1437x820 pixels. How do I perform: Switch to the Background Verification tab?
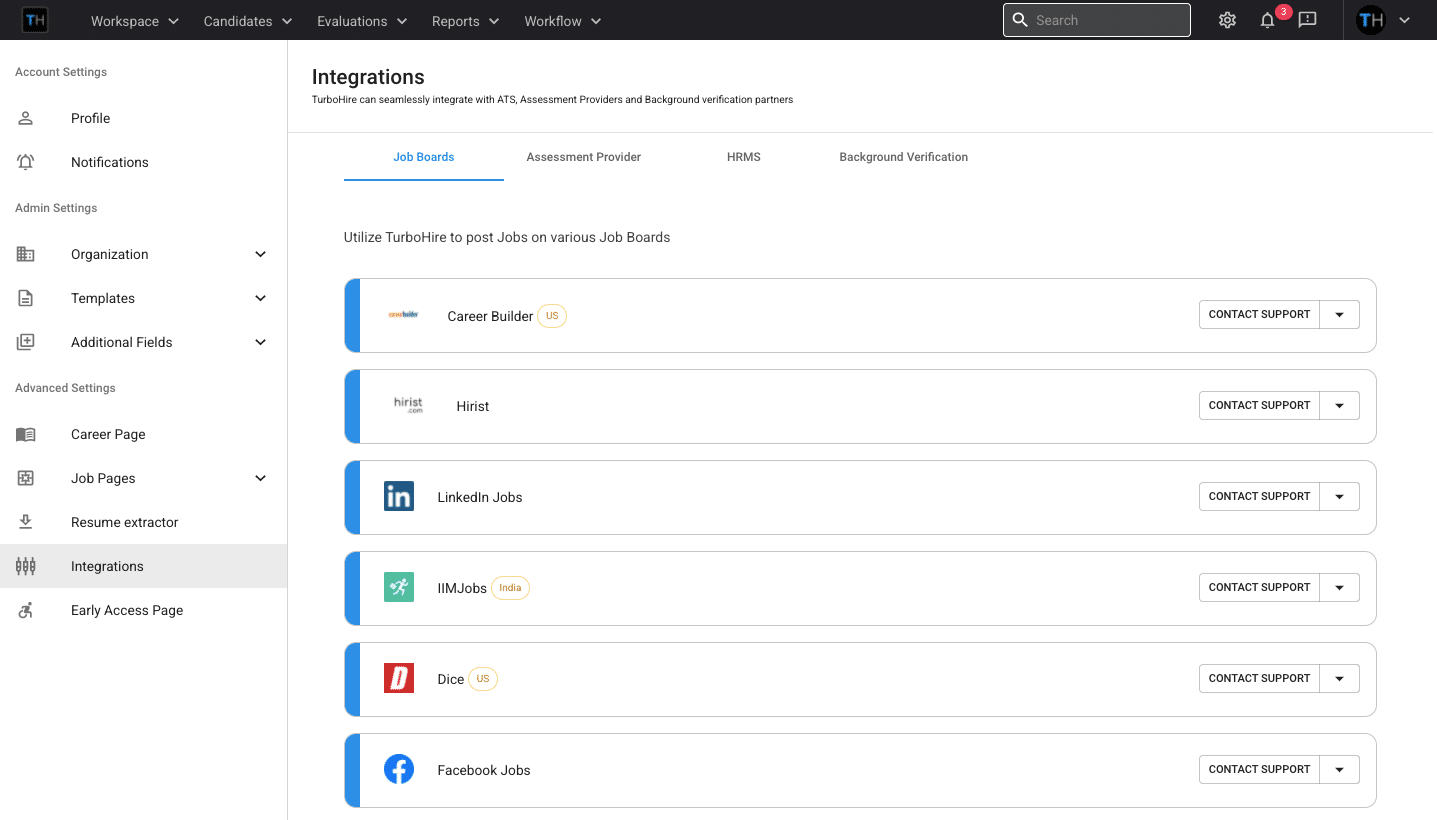pos(903,157)
